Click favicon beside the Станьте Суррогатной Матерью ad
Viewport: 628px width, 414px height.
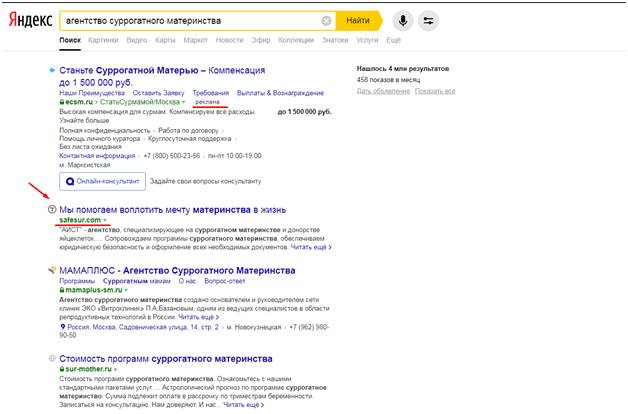point(52,70)
